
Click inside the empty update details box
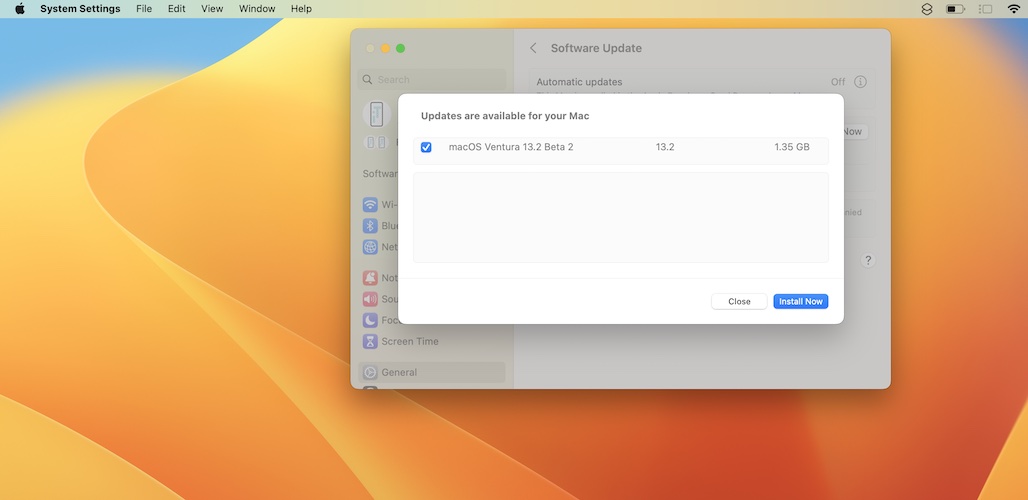click(621, 218)
